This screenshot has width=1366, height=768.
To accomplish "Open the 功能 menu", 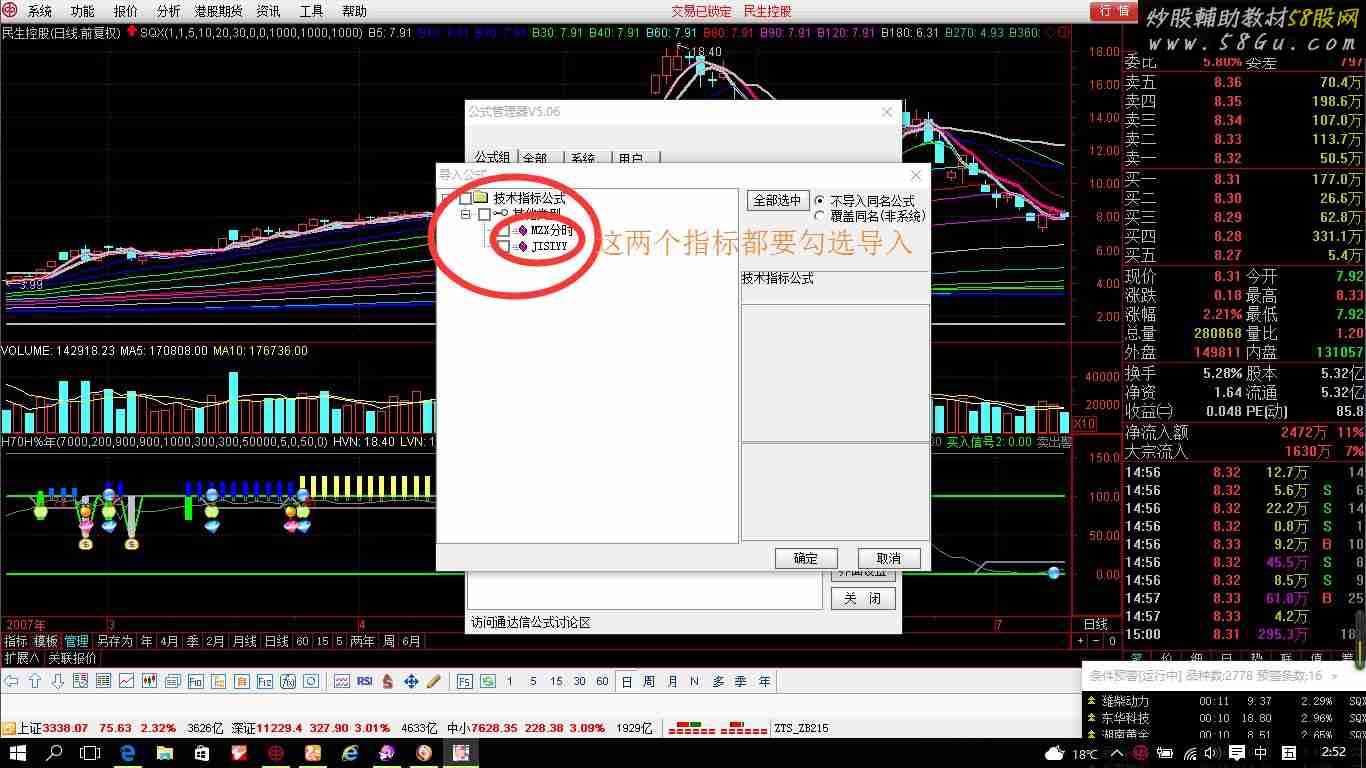I will pyautogui.click(x=82, y=11).
